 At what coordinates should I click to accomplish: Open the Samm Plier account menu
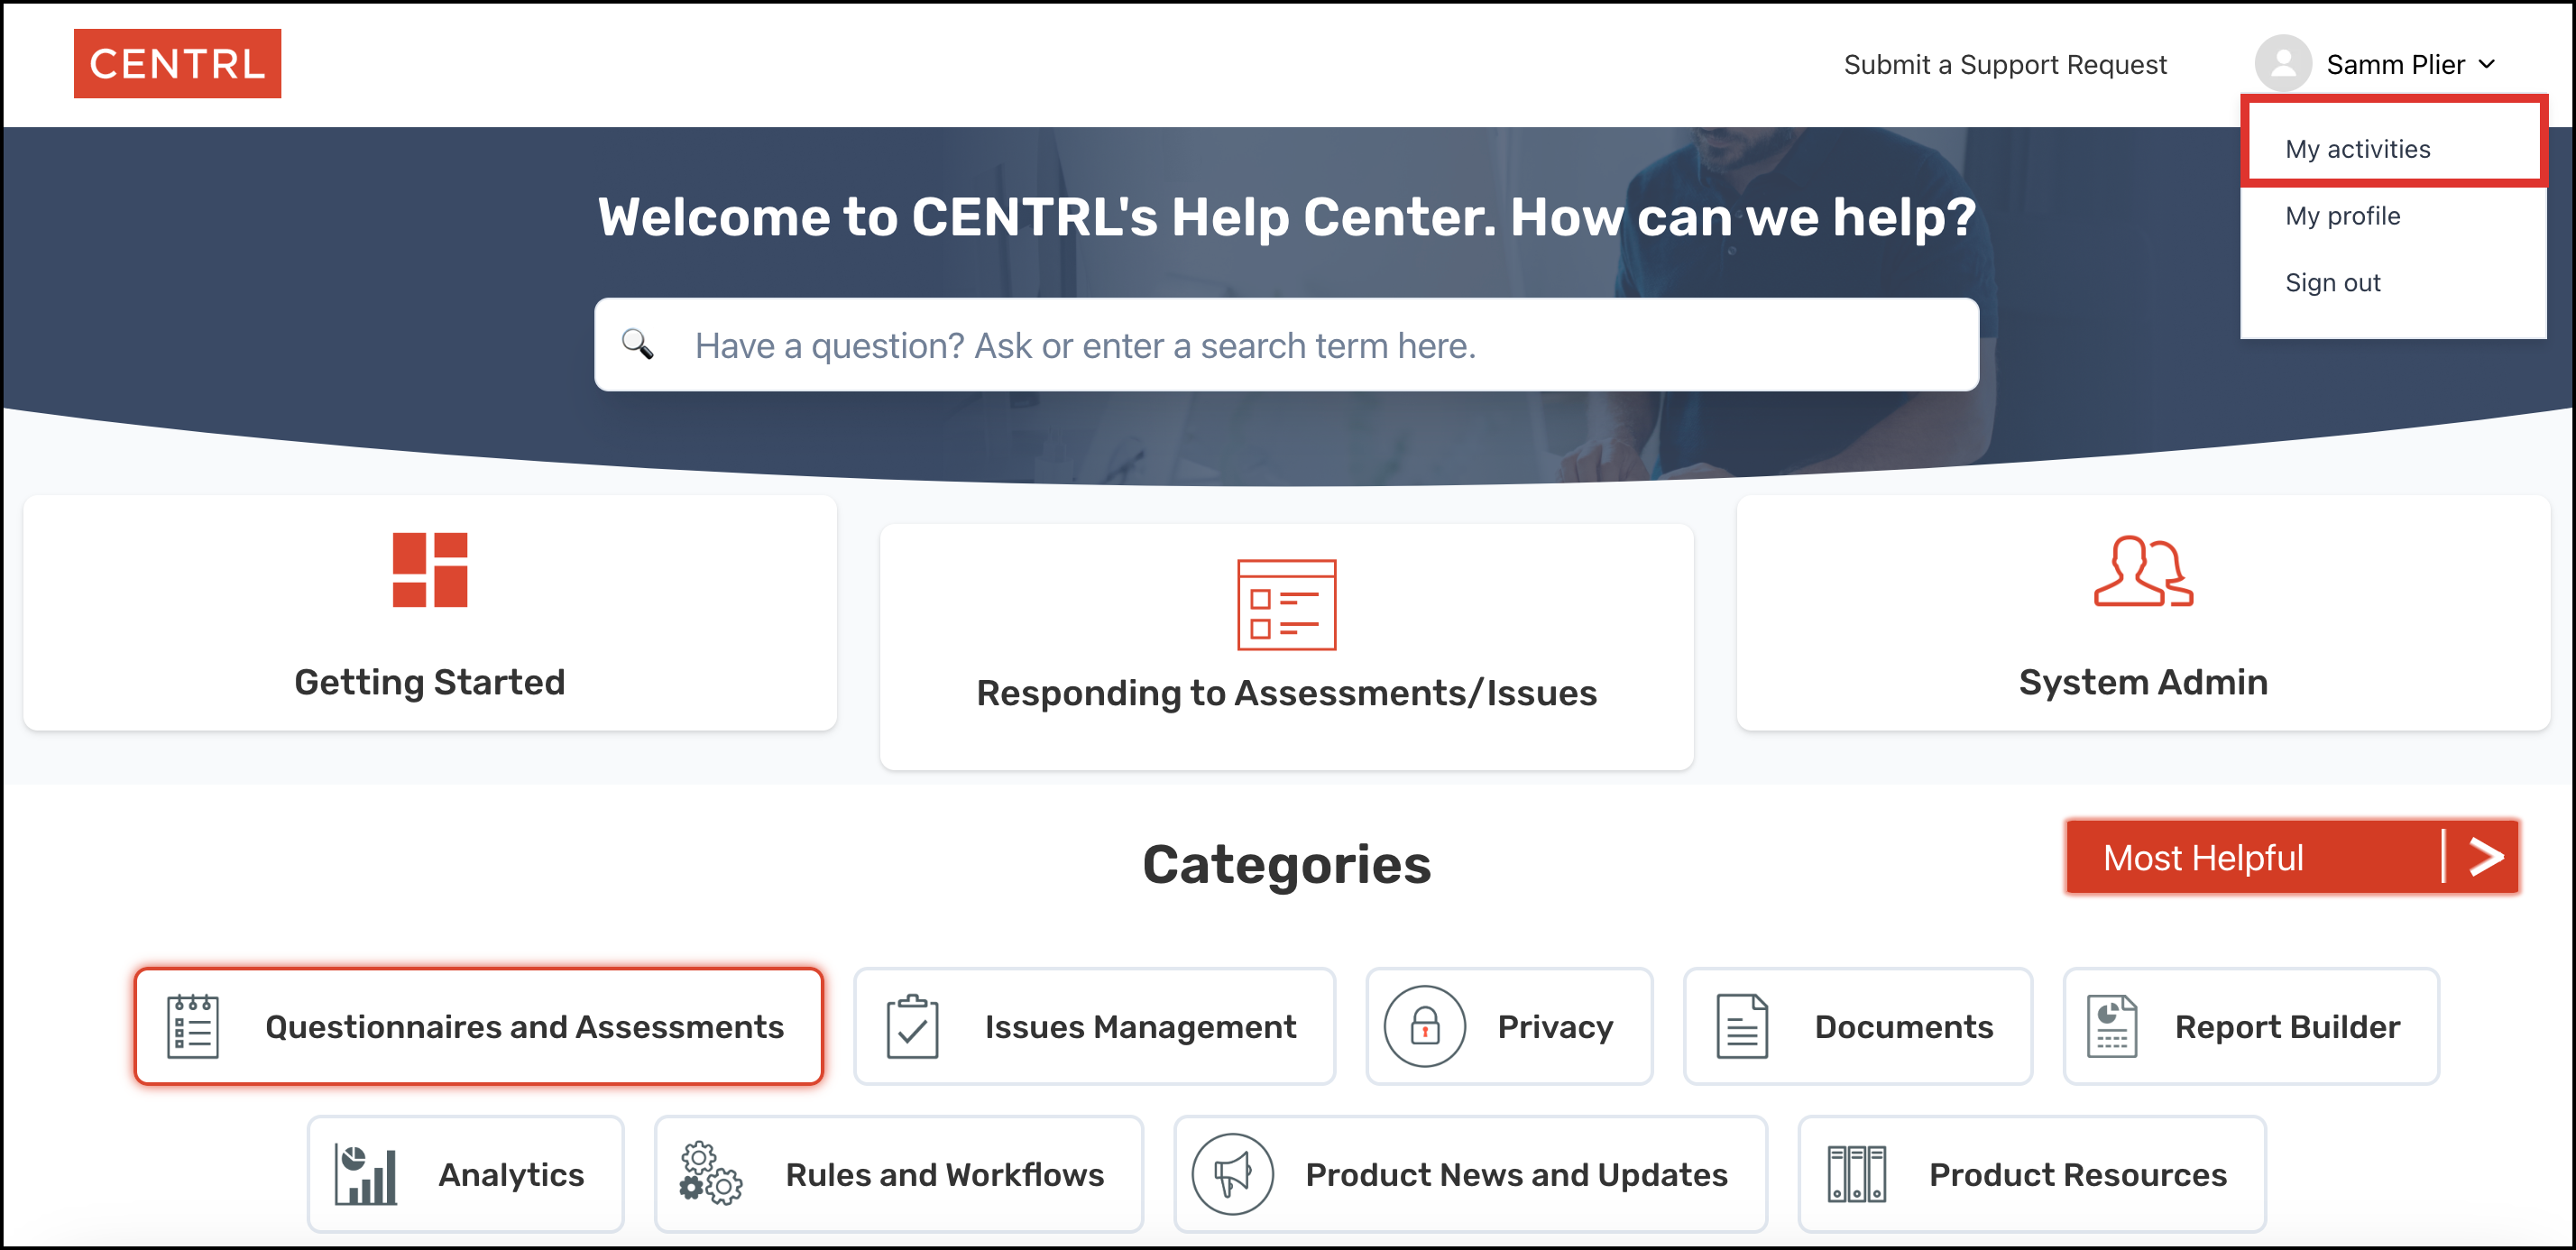click(x=2376, y=64)
